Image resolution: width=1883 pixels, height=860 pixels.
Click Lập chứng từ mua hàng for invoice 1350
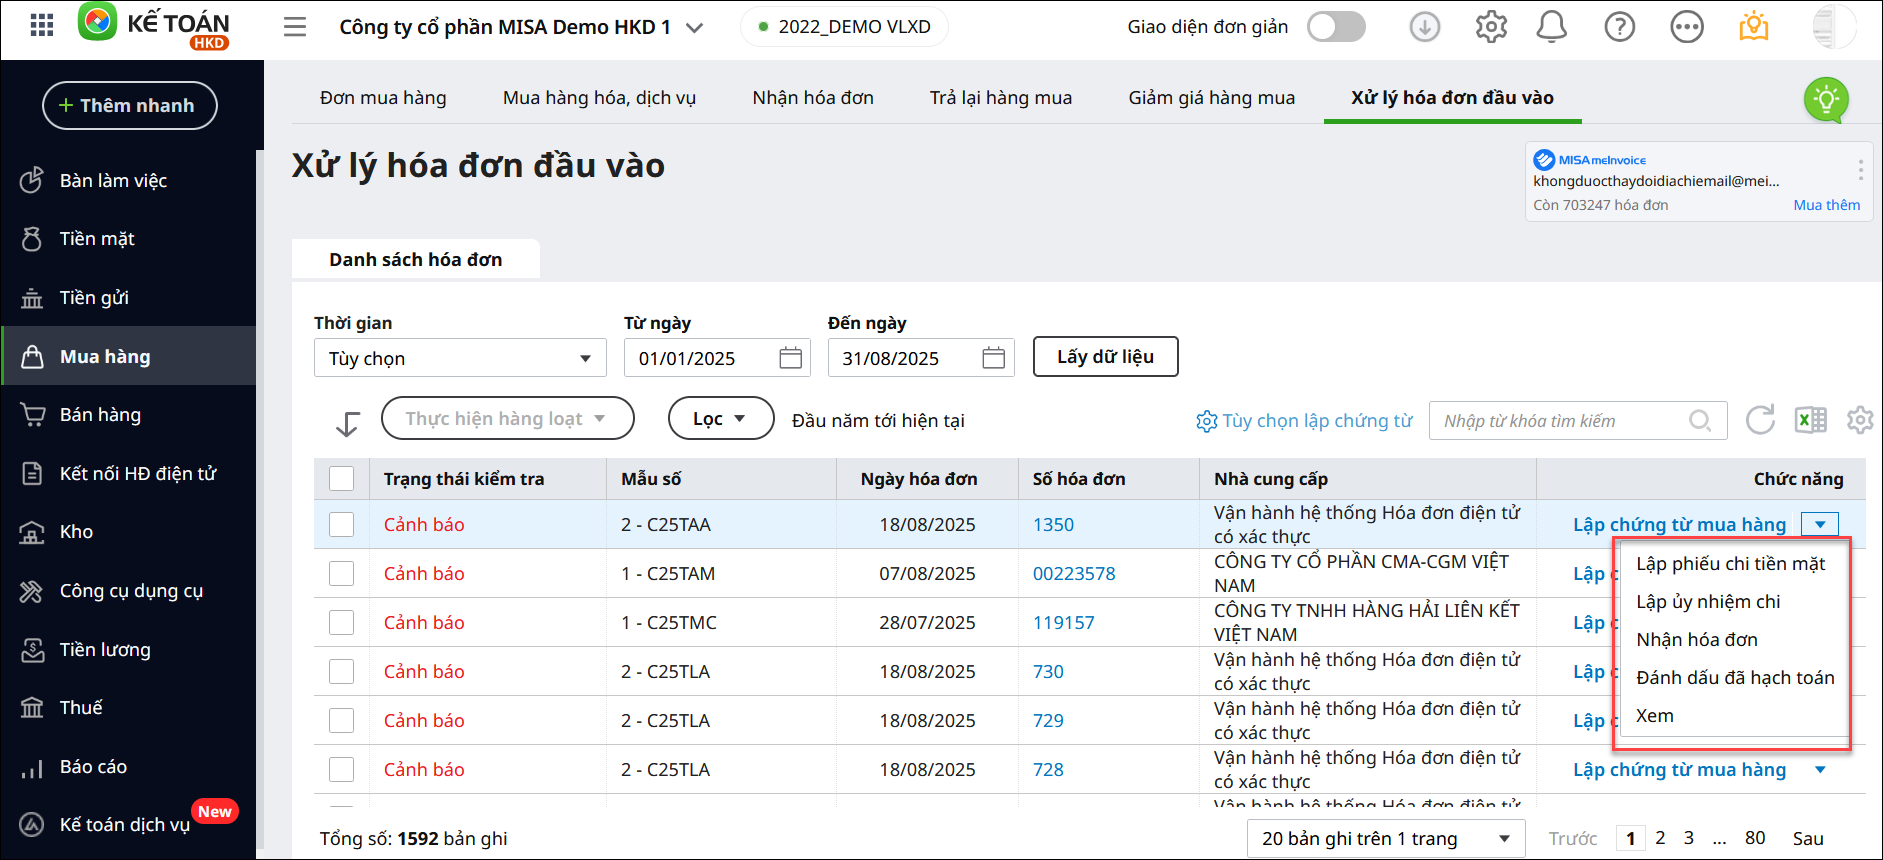coord(1680,525)
